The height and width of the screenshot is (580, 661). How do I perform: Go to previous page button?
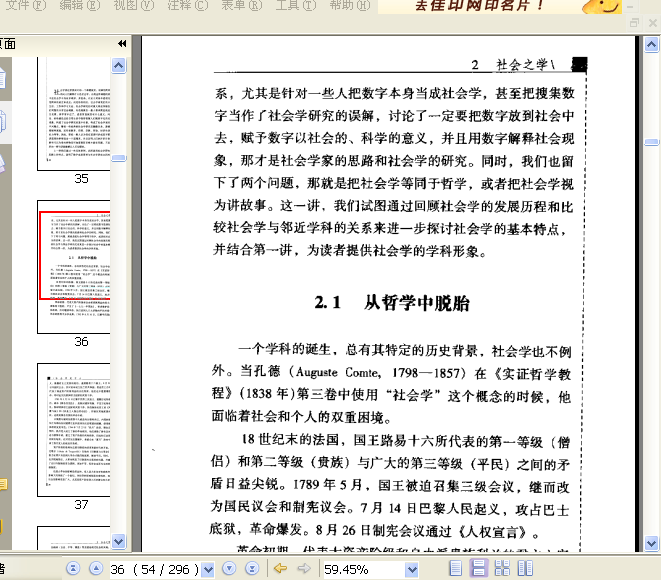click(96, 569)
